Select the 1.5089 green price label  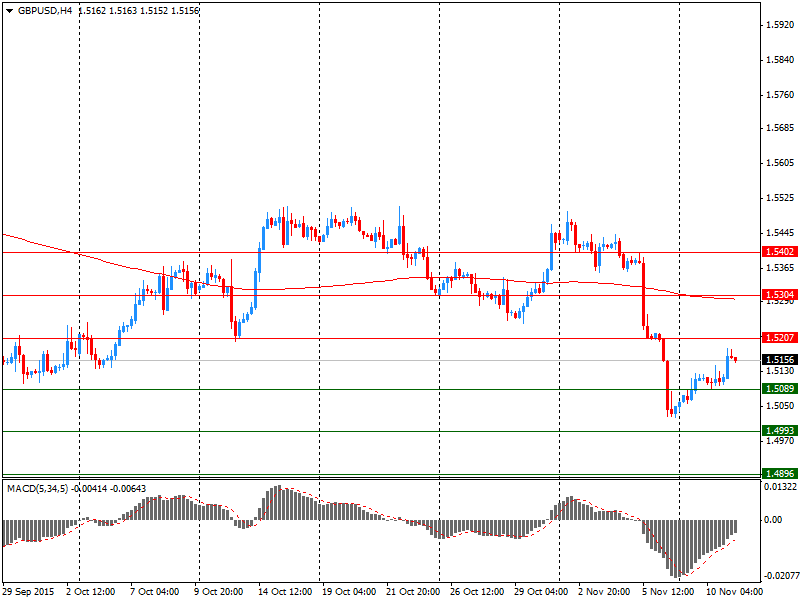780,389
